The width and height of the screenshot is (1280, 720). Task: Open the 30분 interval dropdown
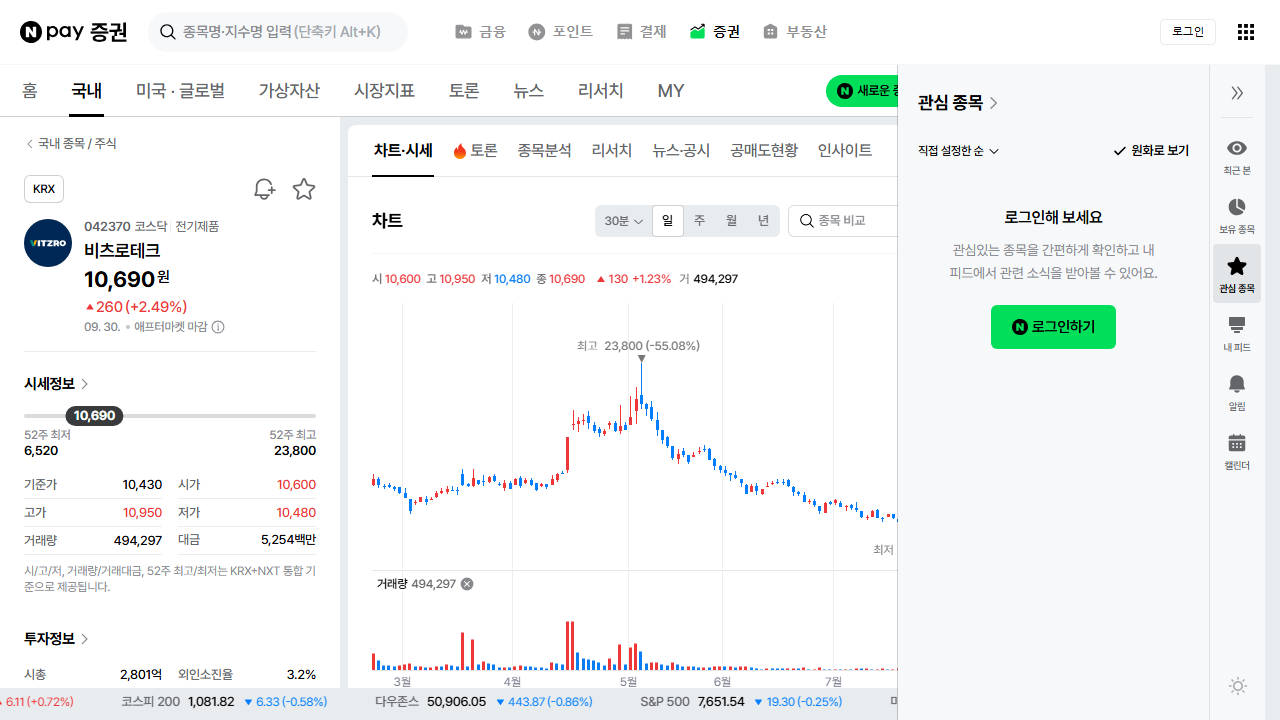click(x=623, y=221)
